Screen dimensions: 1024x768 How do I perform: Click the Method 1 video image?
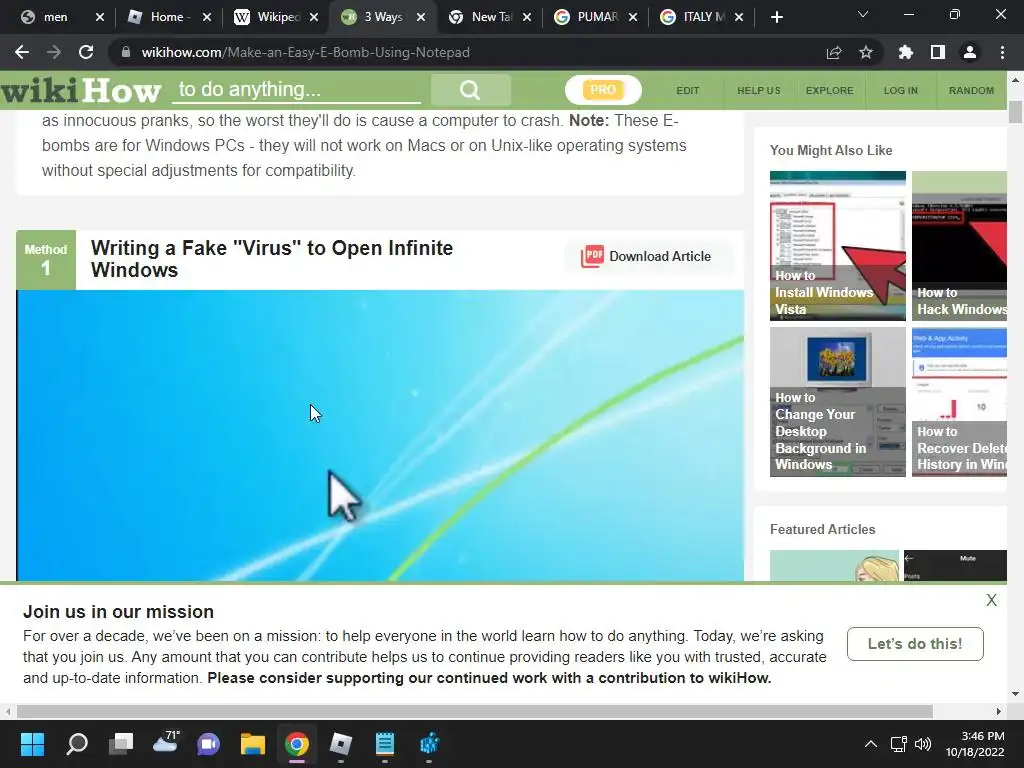tap(380, 436)
